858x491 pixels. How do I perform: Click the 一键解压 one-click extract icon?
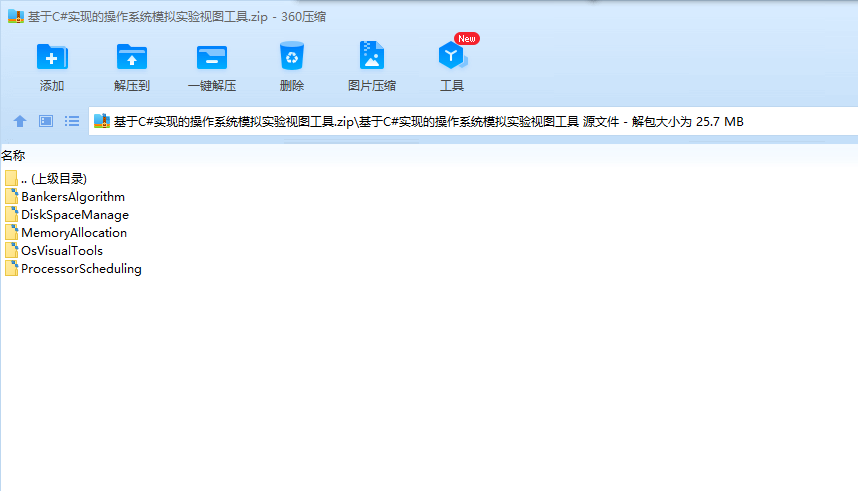point(212,57)
